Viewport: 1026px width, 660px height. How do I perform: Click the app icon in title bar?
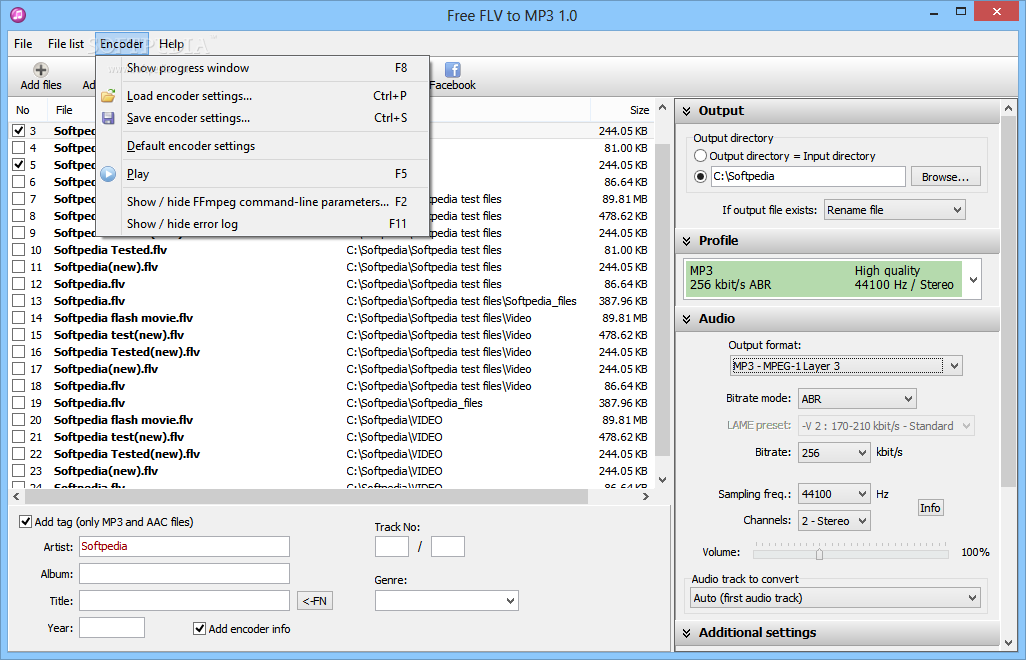point(18,14)
